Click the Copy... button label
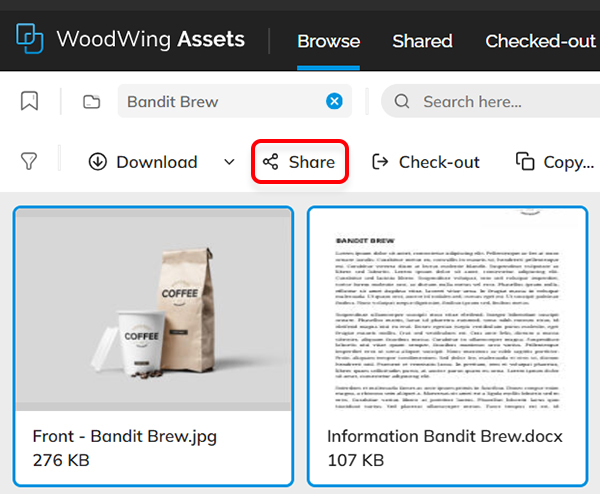This screenshot has width=600, height=494. tap(569, 163)
